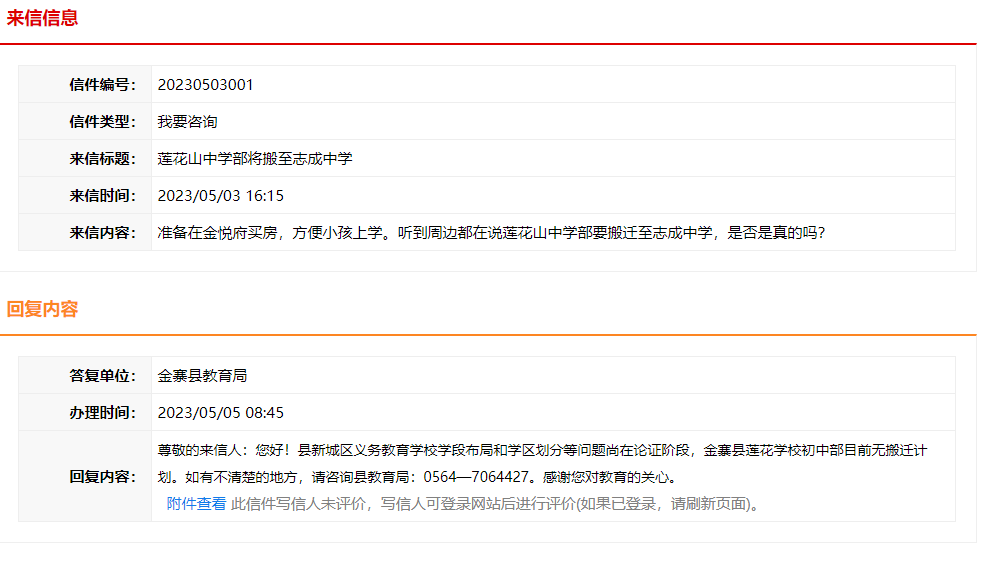Click the 回复内容 row label in the reply table
Image resolution: width=983 pixels, height=571 pixels.
[x=103, y=476]
